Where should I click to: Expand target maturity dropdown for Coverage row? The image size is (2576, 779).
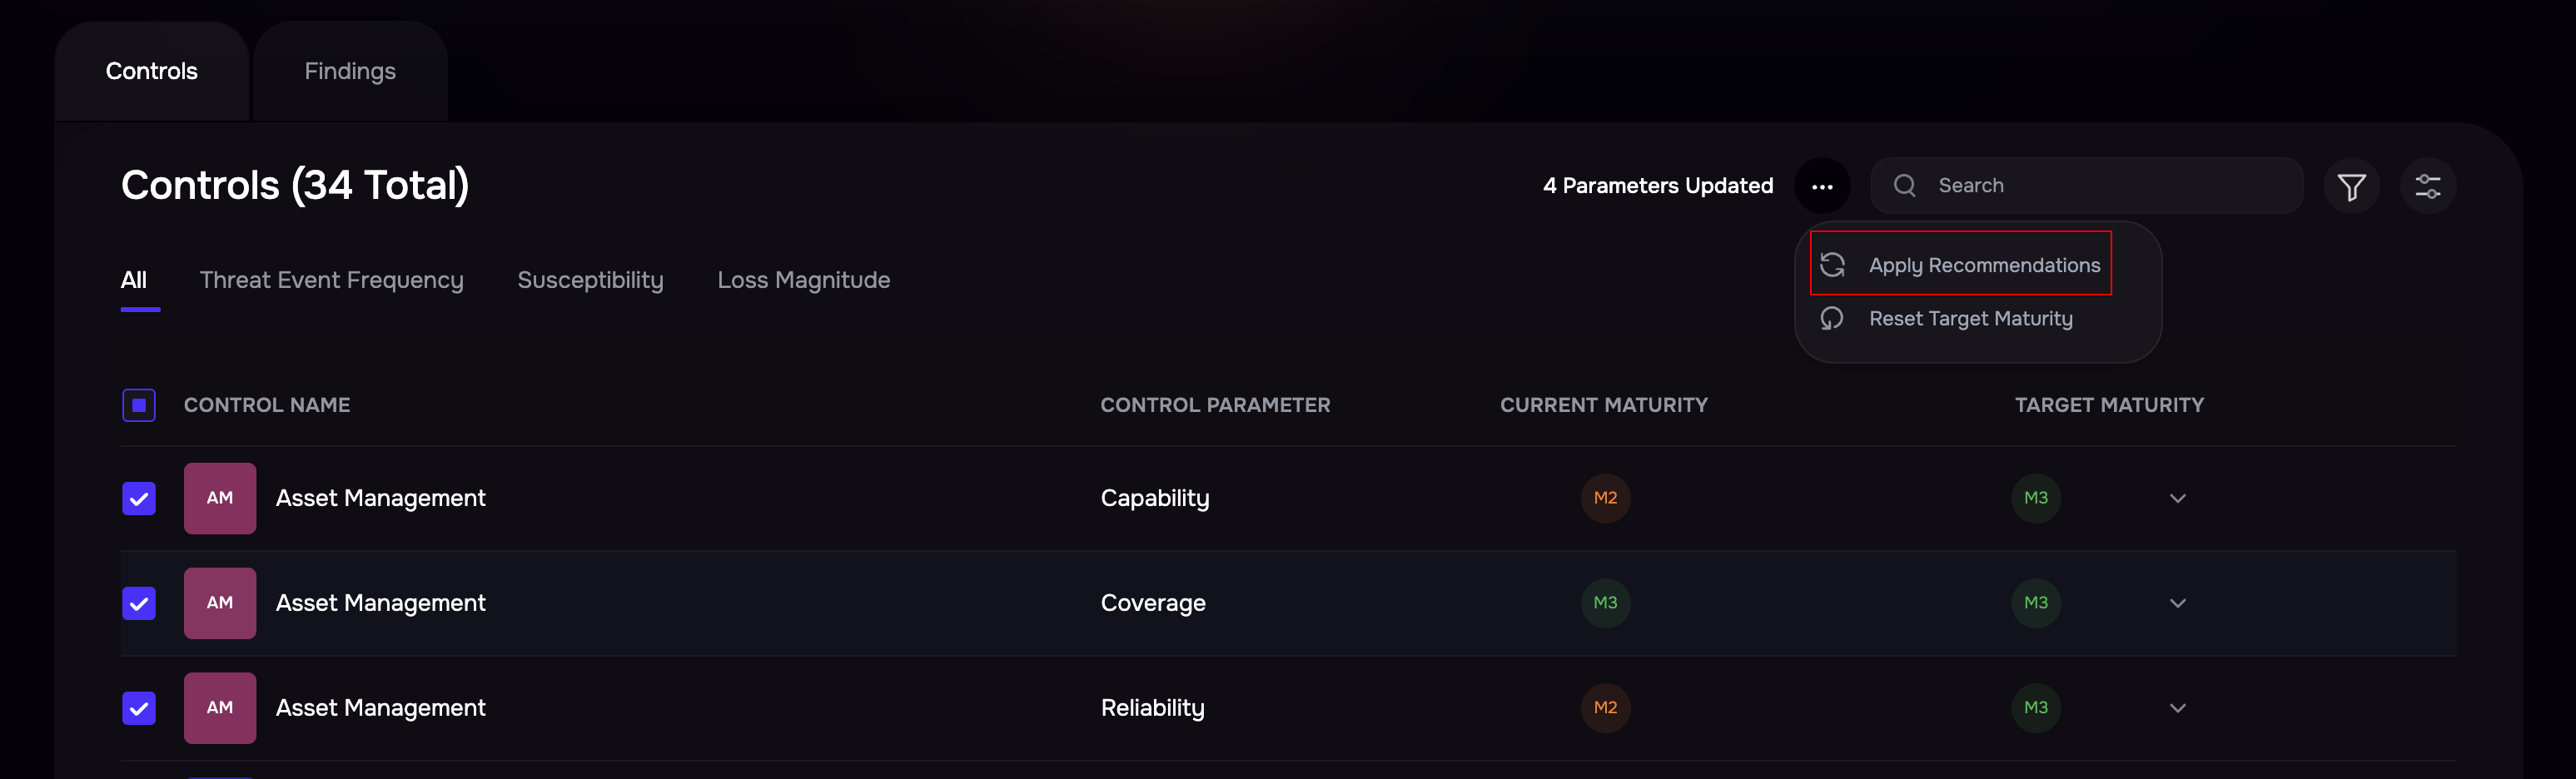click(x=2177, y=603)
